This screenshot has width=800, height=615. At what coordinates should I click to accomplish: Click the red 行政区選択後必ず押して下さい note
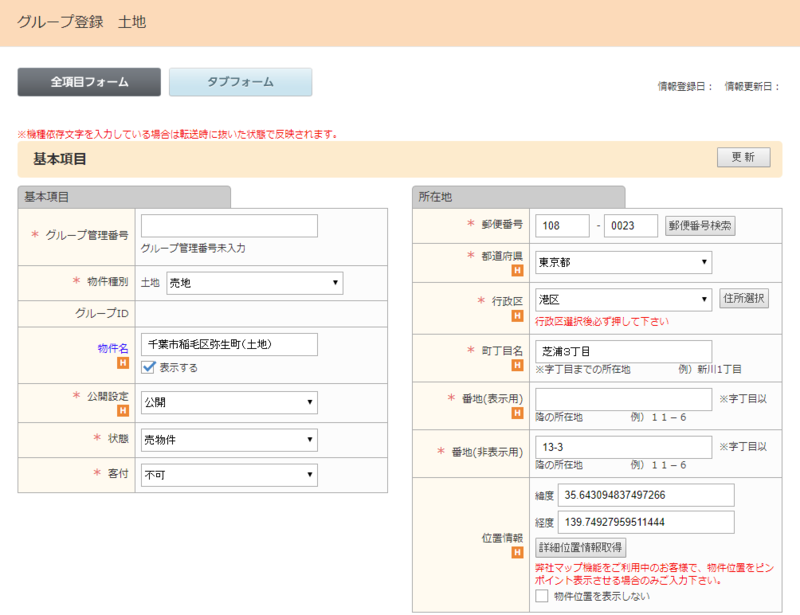pos(602,322)
